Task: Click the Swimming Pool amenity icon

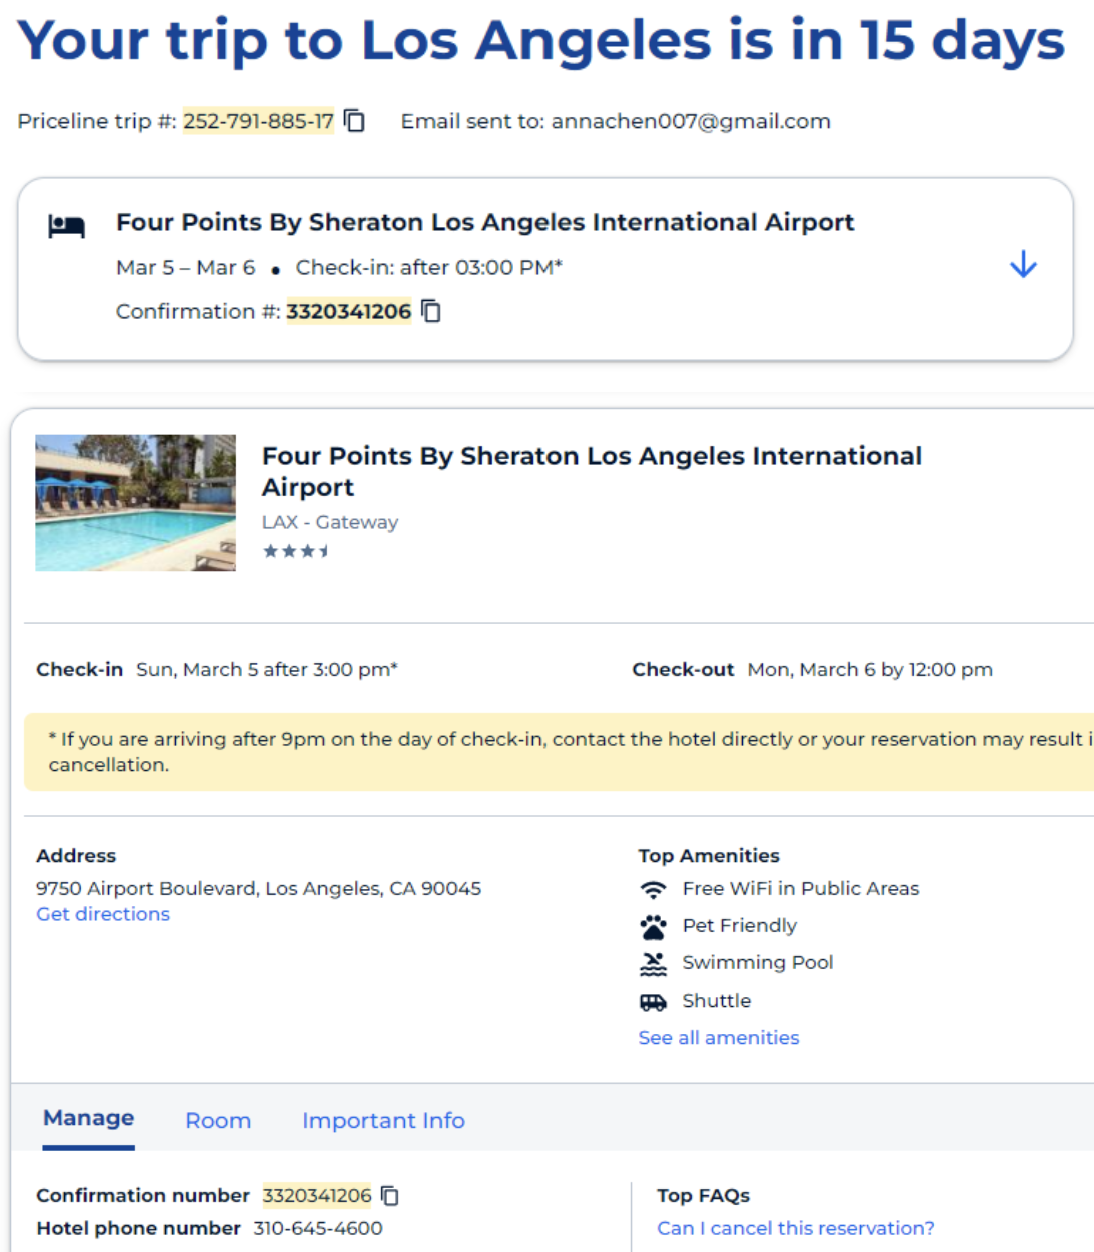Action: coord(653,964)
